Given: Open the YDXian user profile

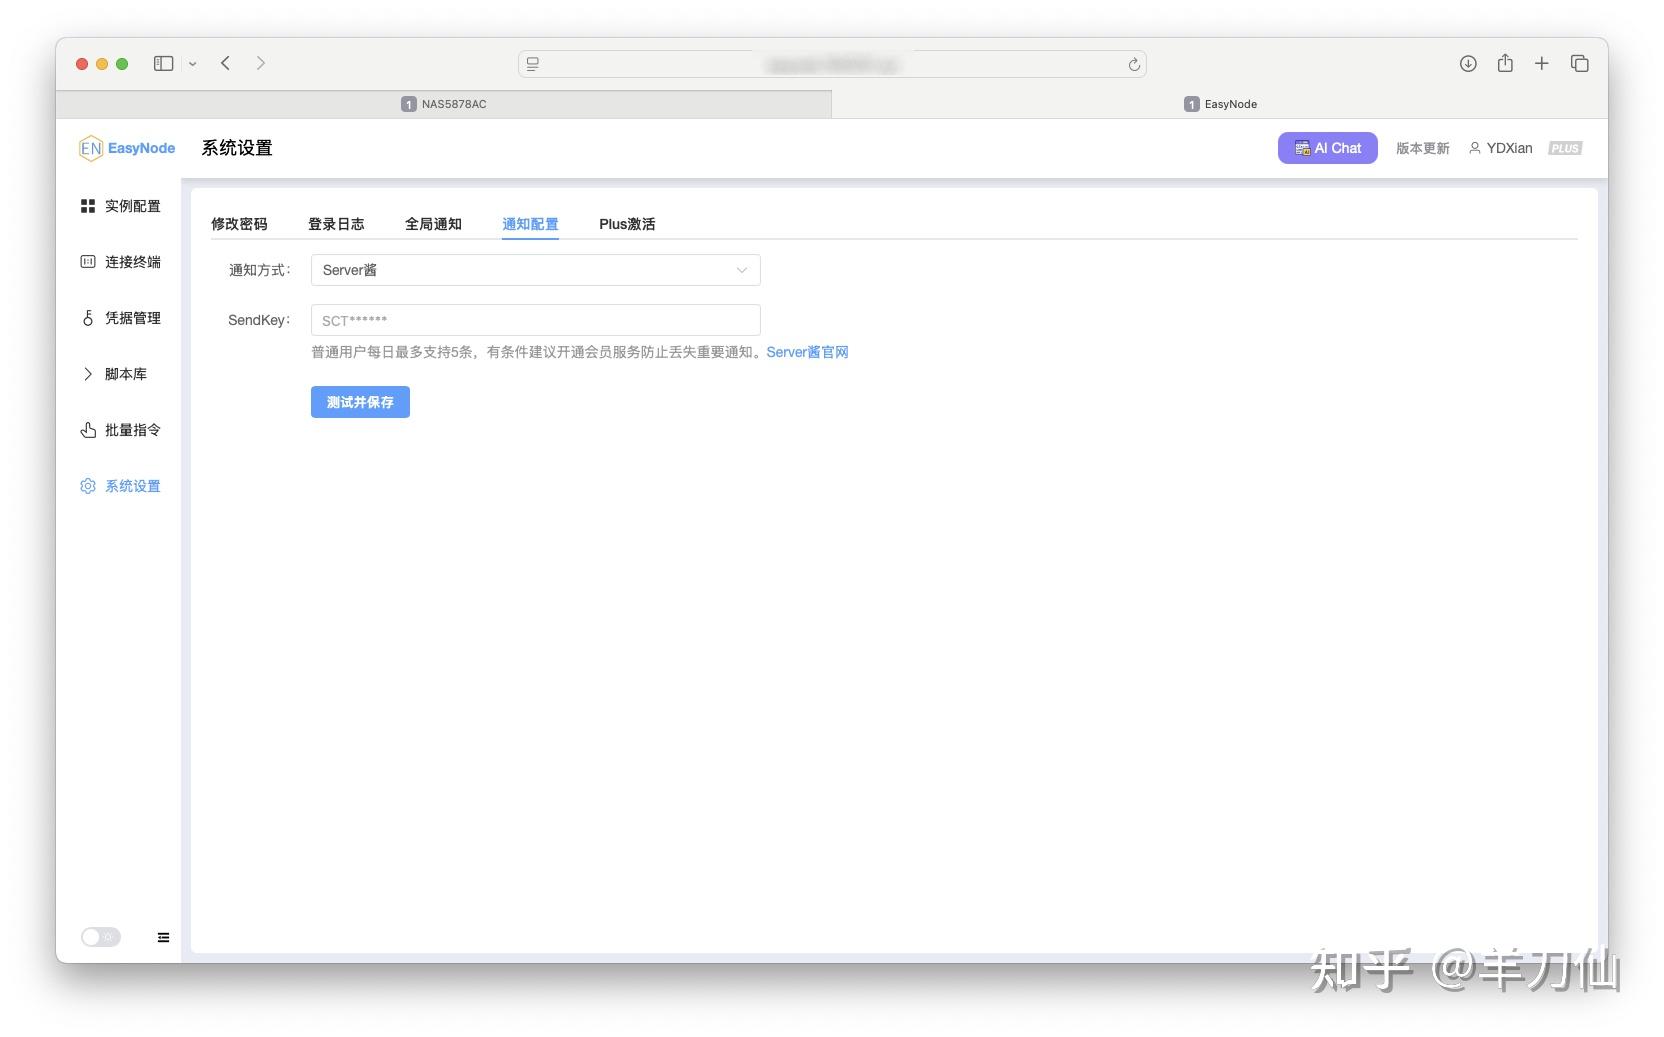Looking at the screenshot, I should pyautogui.click(x=1500, y=148).
